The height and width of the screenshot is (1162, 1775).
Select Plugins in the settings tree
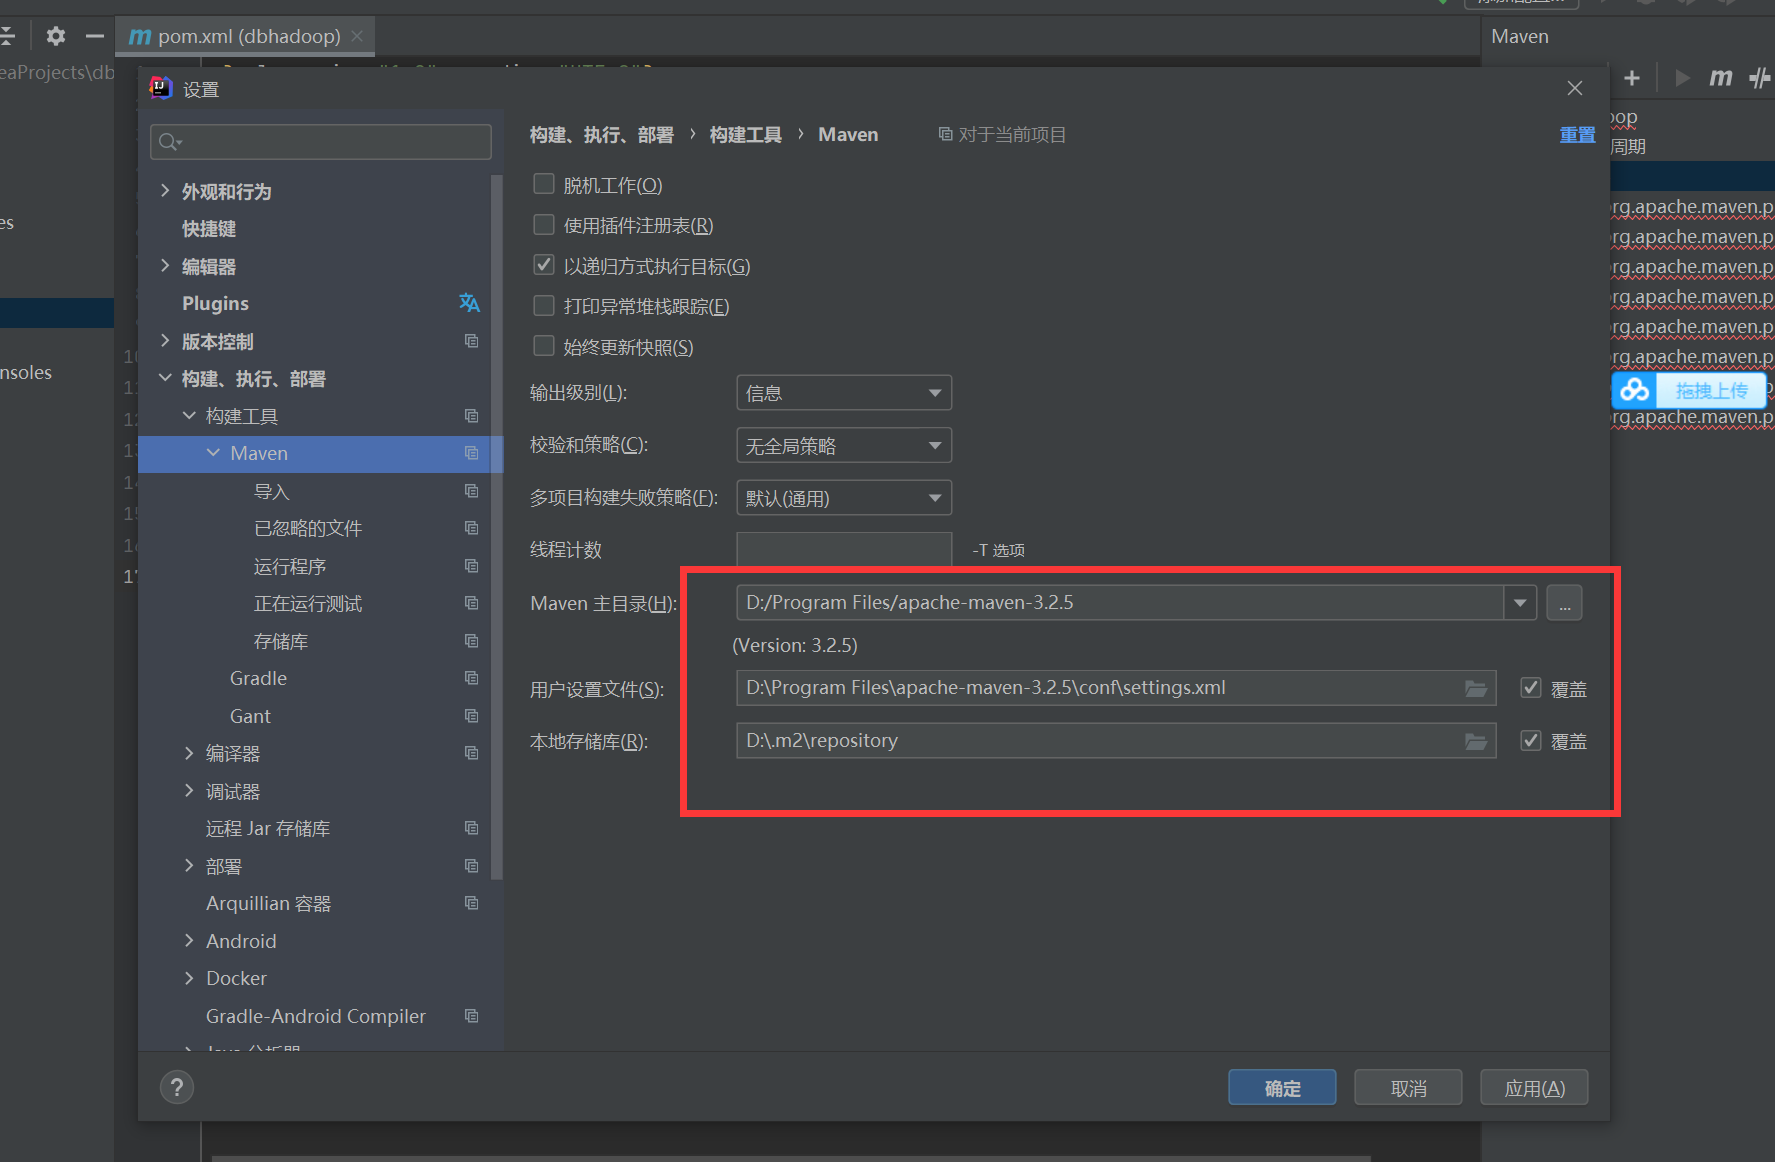point(215,303)
